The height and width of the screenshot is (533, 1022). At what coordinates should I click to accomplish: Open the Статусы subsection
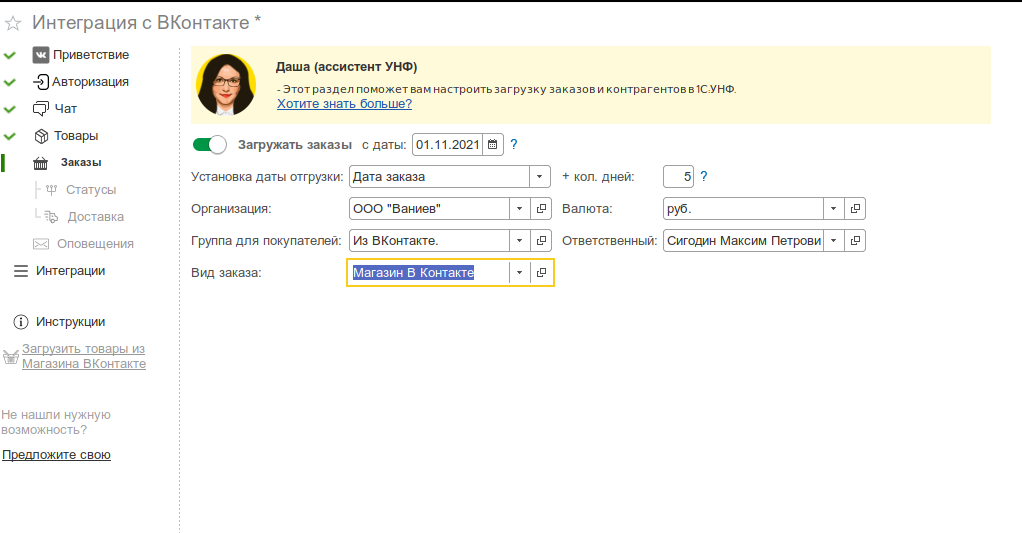point(91,190)
